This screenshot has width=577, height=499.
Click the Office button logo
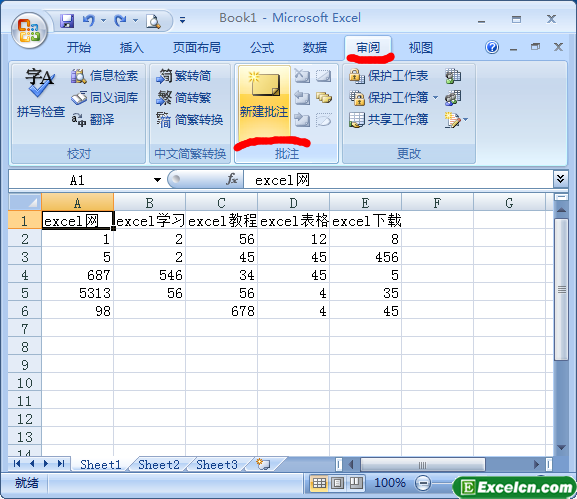click(x=29, y=31)
